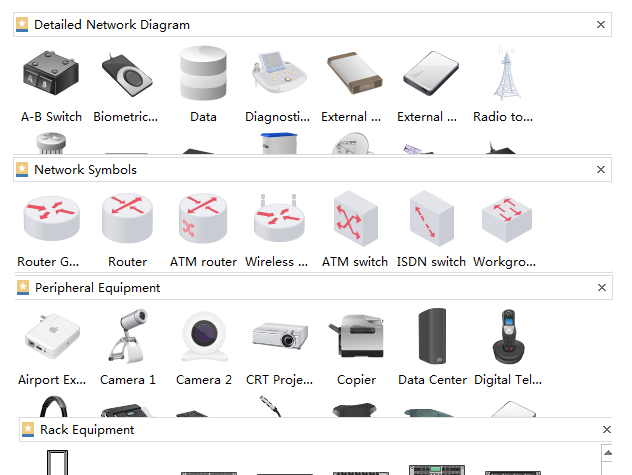
Task: Select the Digital Telephone shape
Action: click(x=508, y=336)
